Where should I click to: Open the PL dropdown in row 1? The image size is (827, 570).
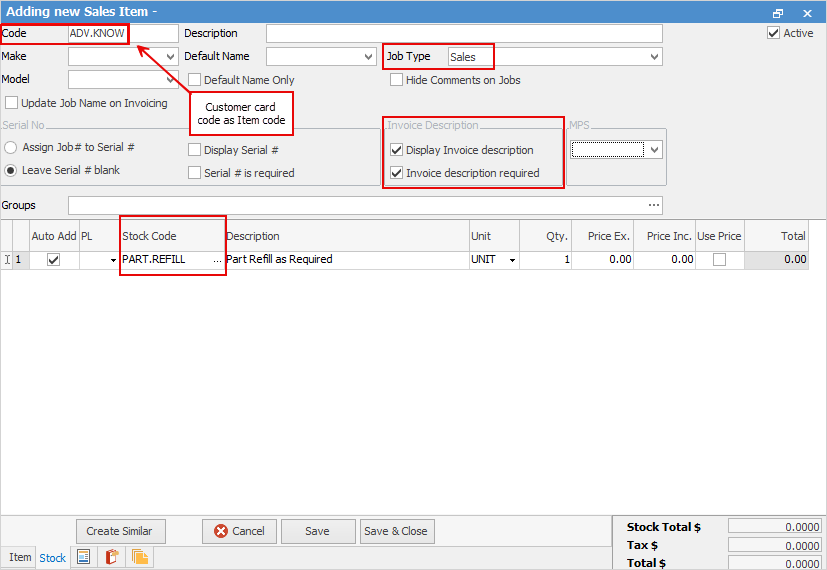tap(113, 260)
